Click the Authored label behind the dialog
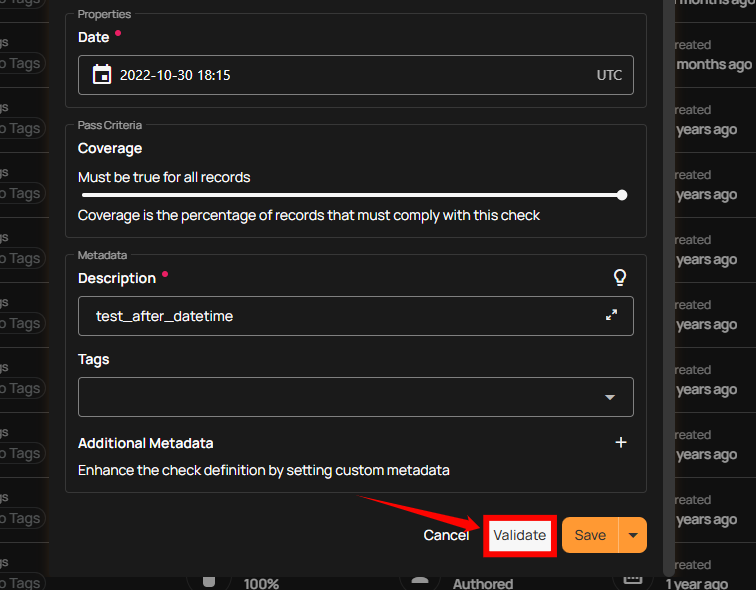756x590 pixels. [483, 583]
